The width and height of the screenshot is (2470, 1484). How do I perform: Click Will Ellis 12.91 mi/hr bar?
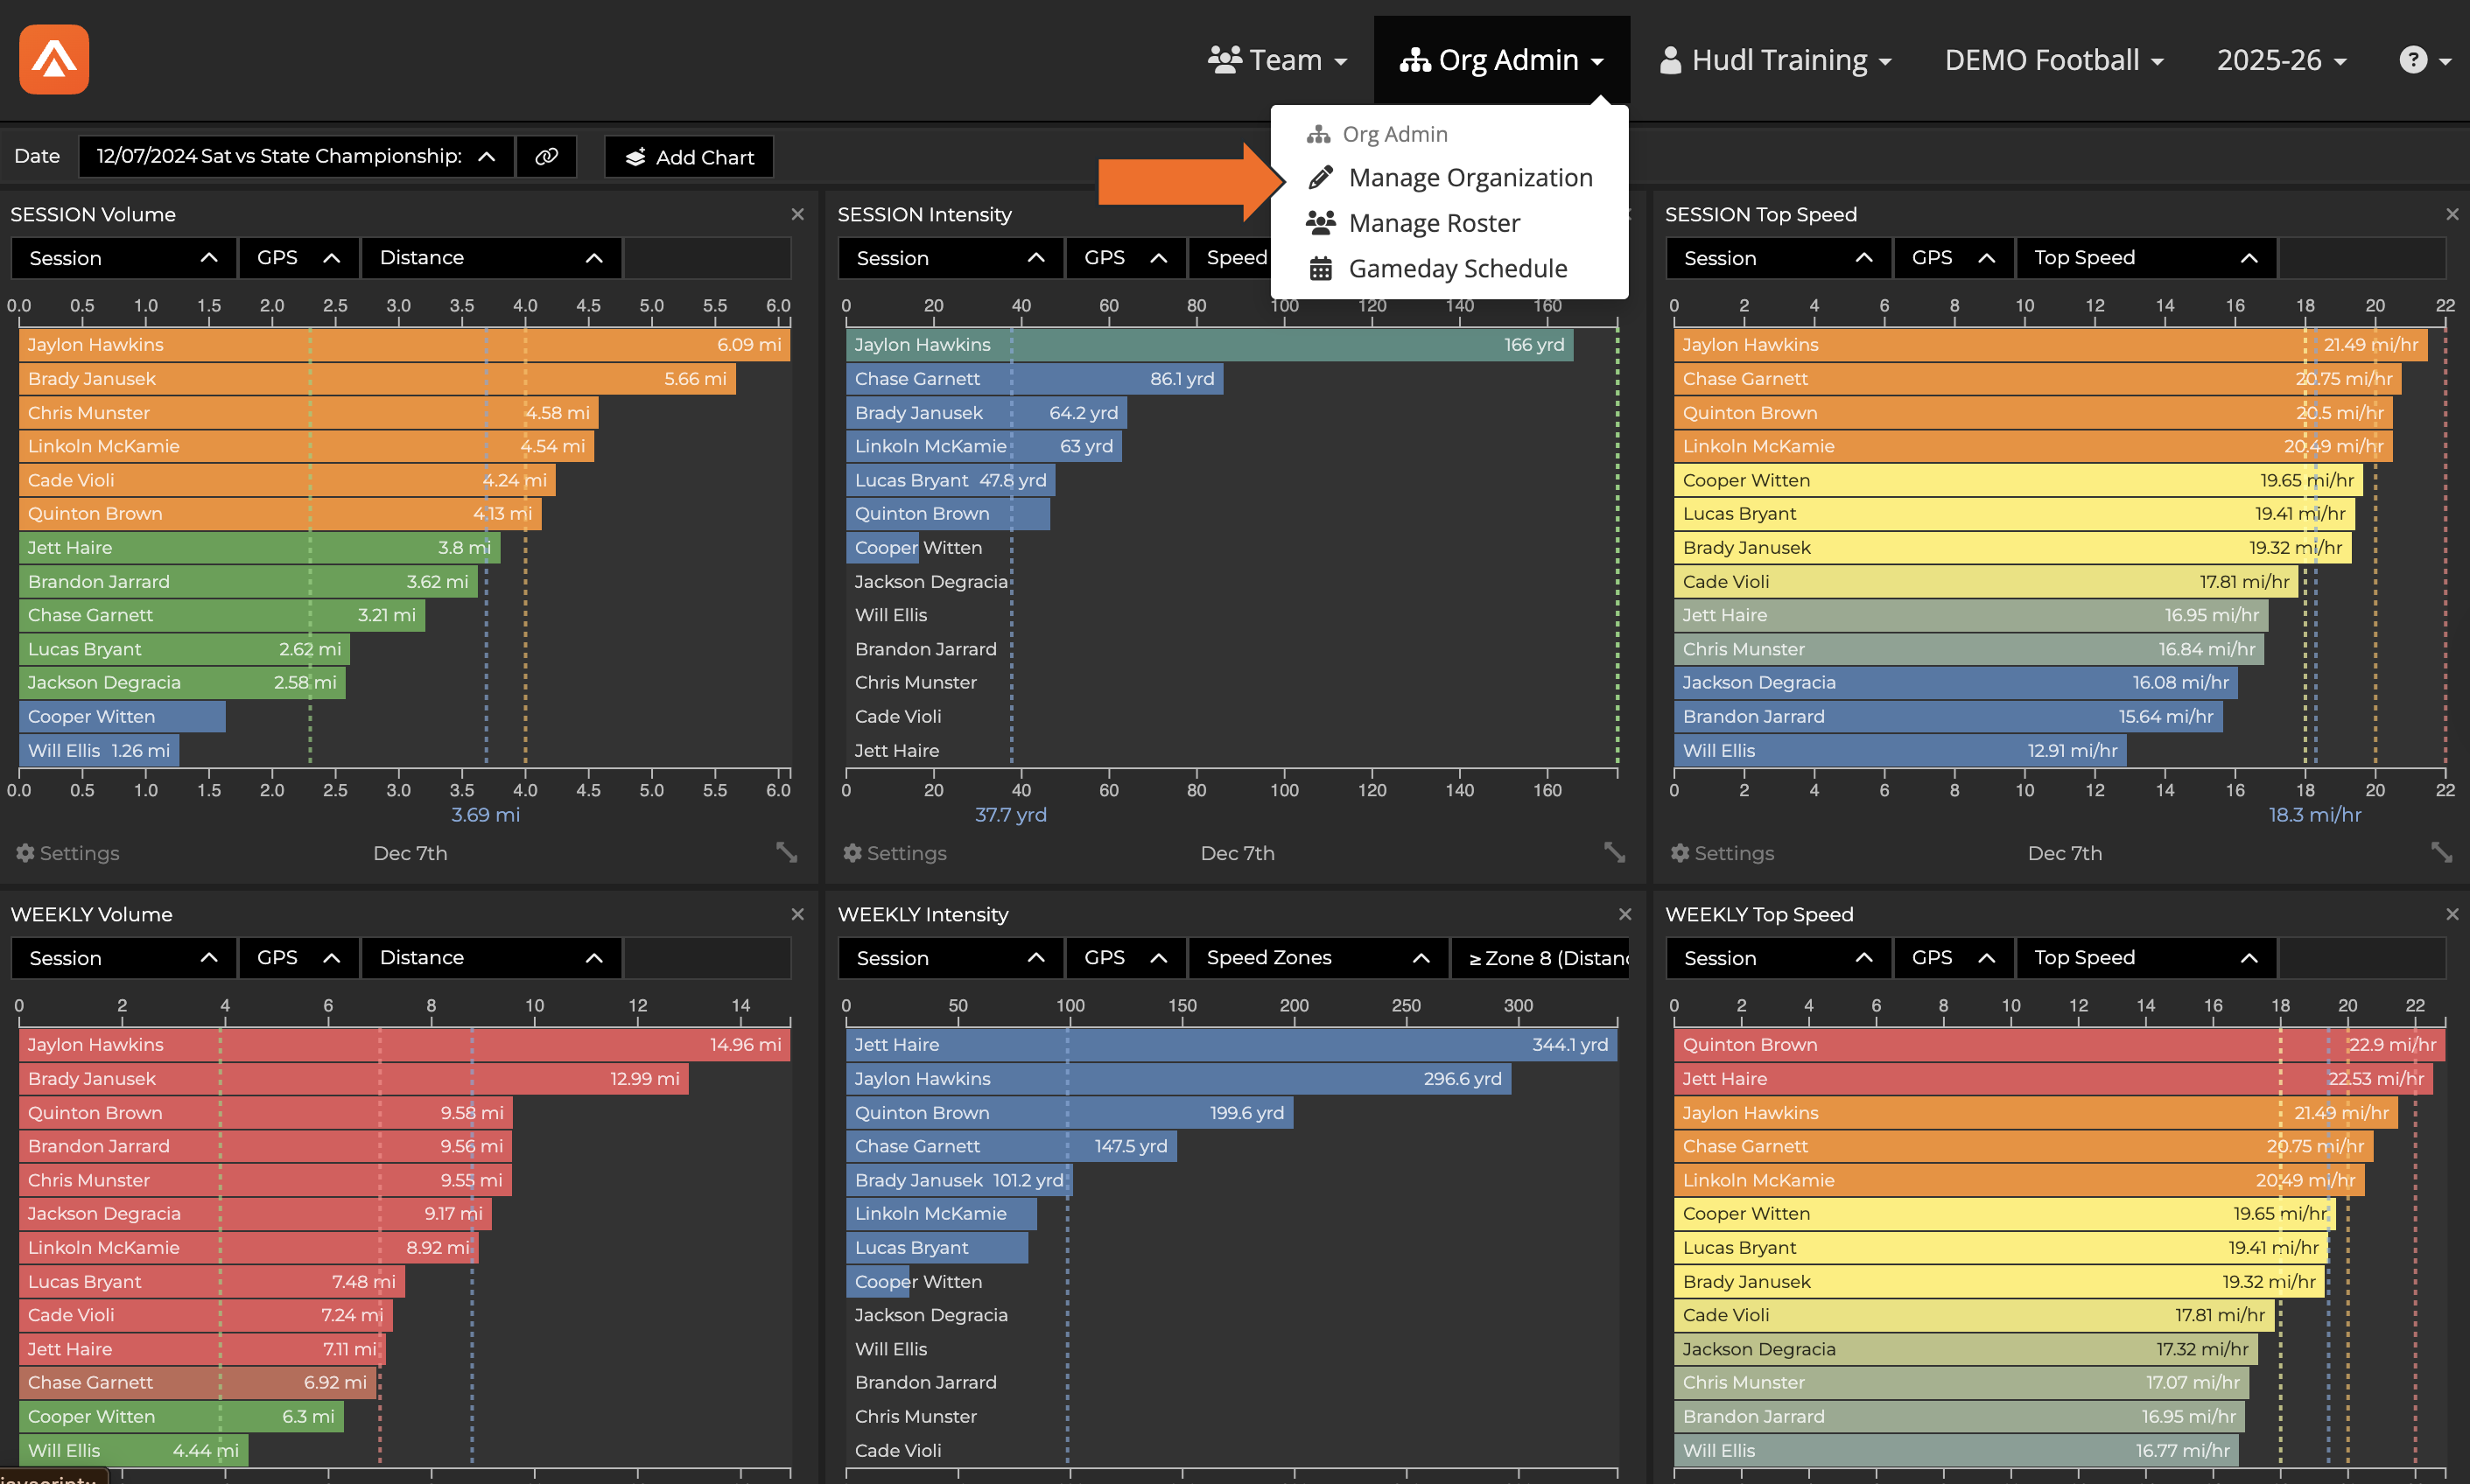[x=1900, y=751]
